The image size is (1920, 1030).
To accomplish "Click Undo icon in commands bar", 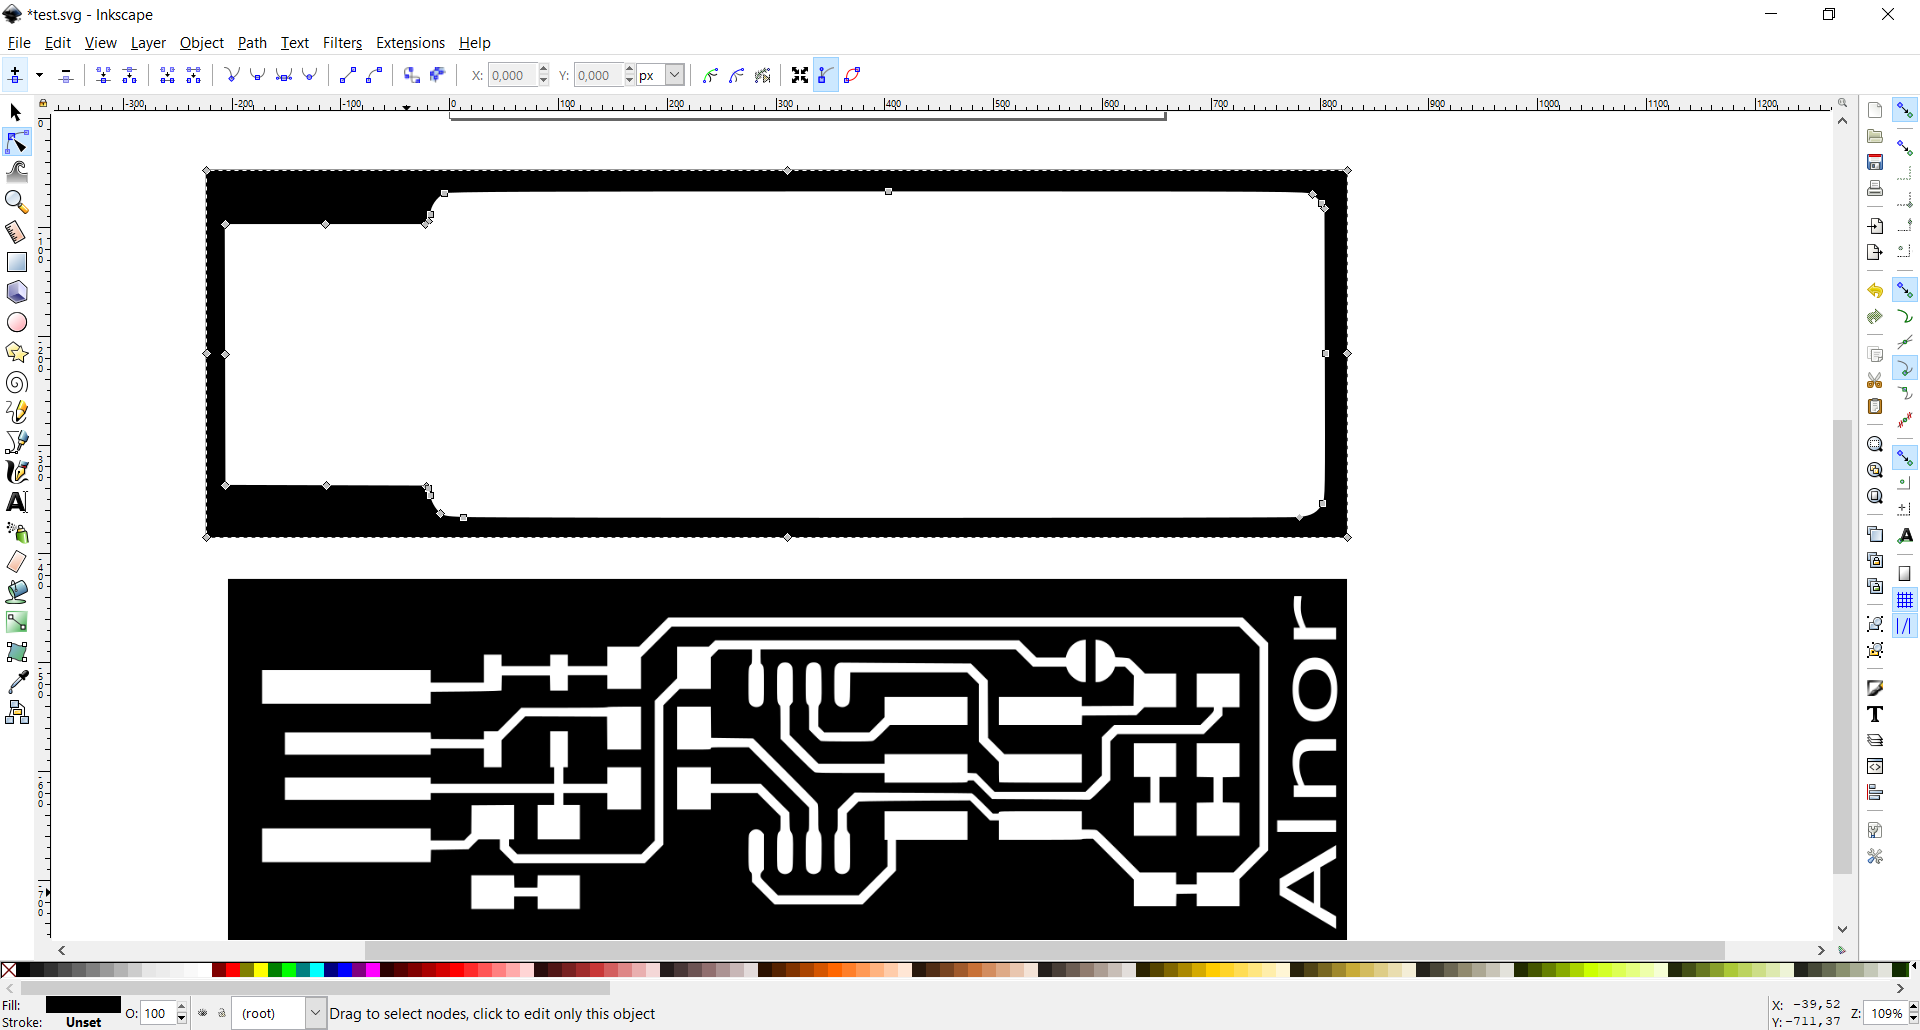I will pyautogui.click(x=1875, y=291).
